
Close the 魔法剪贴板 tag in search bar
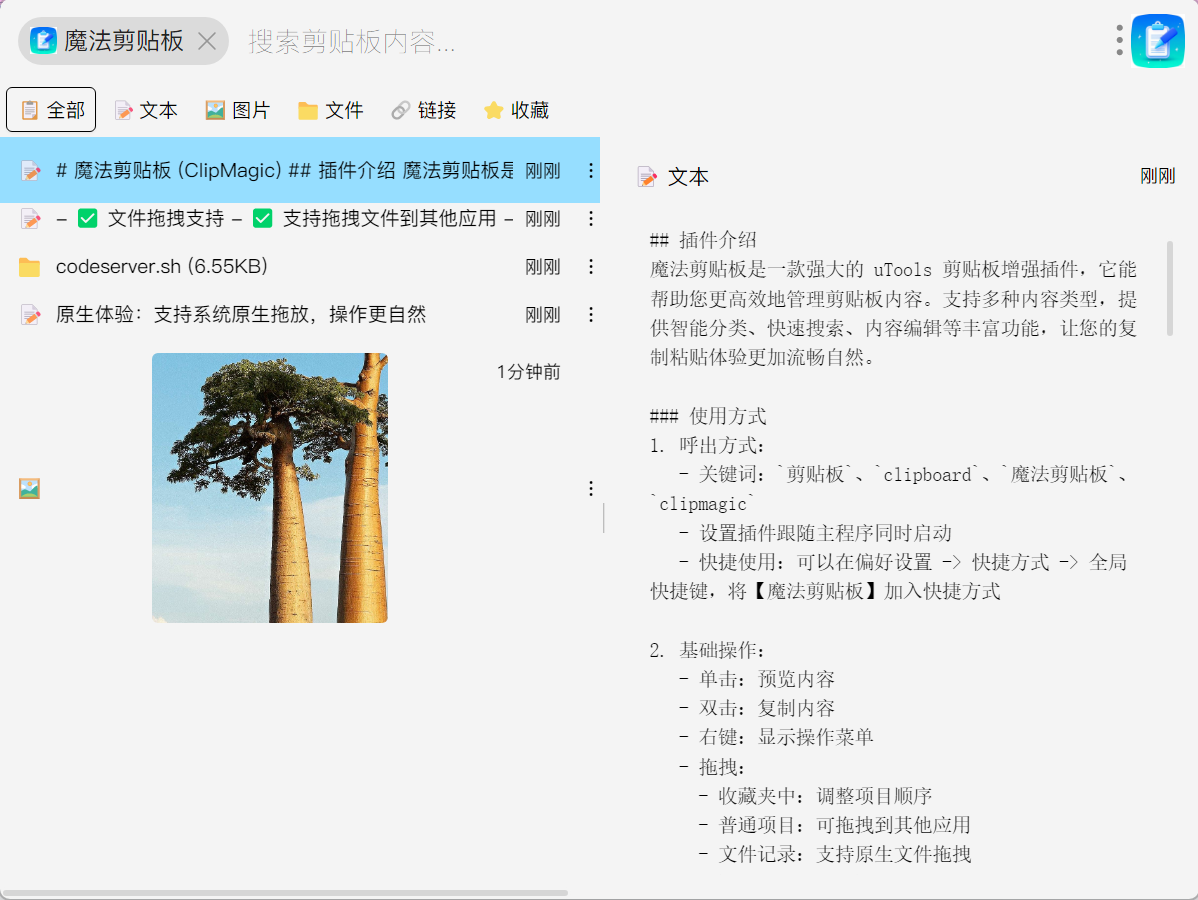[x=207, y=41]
